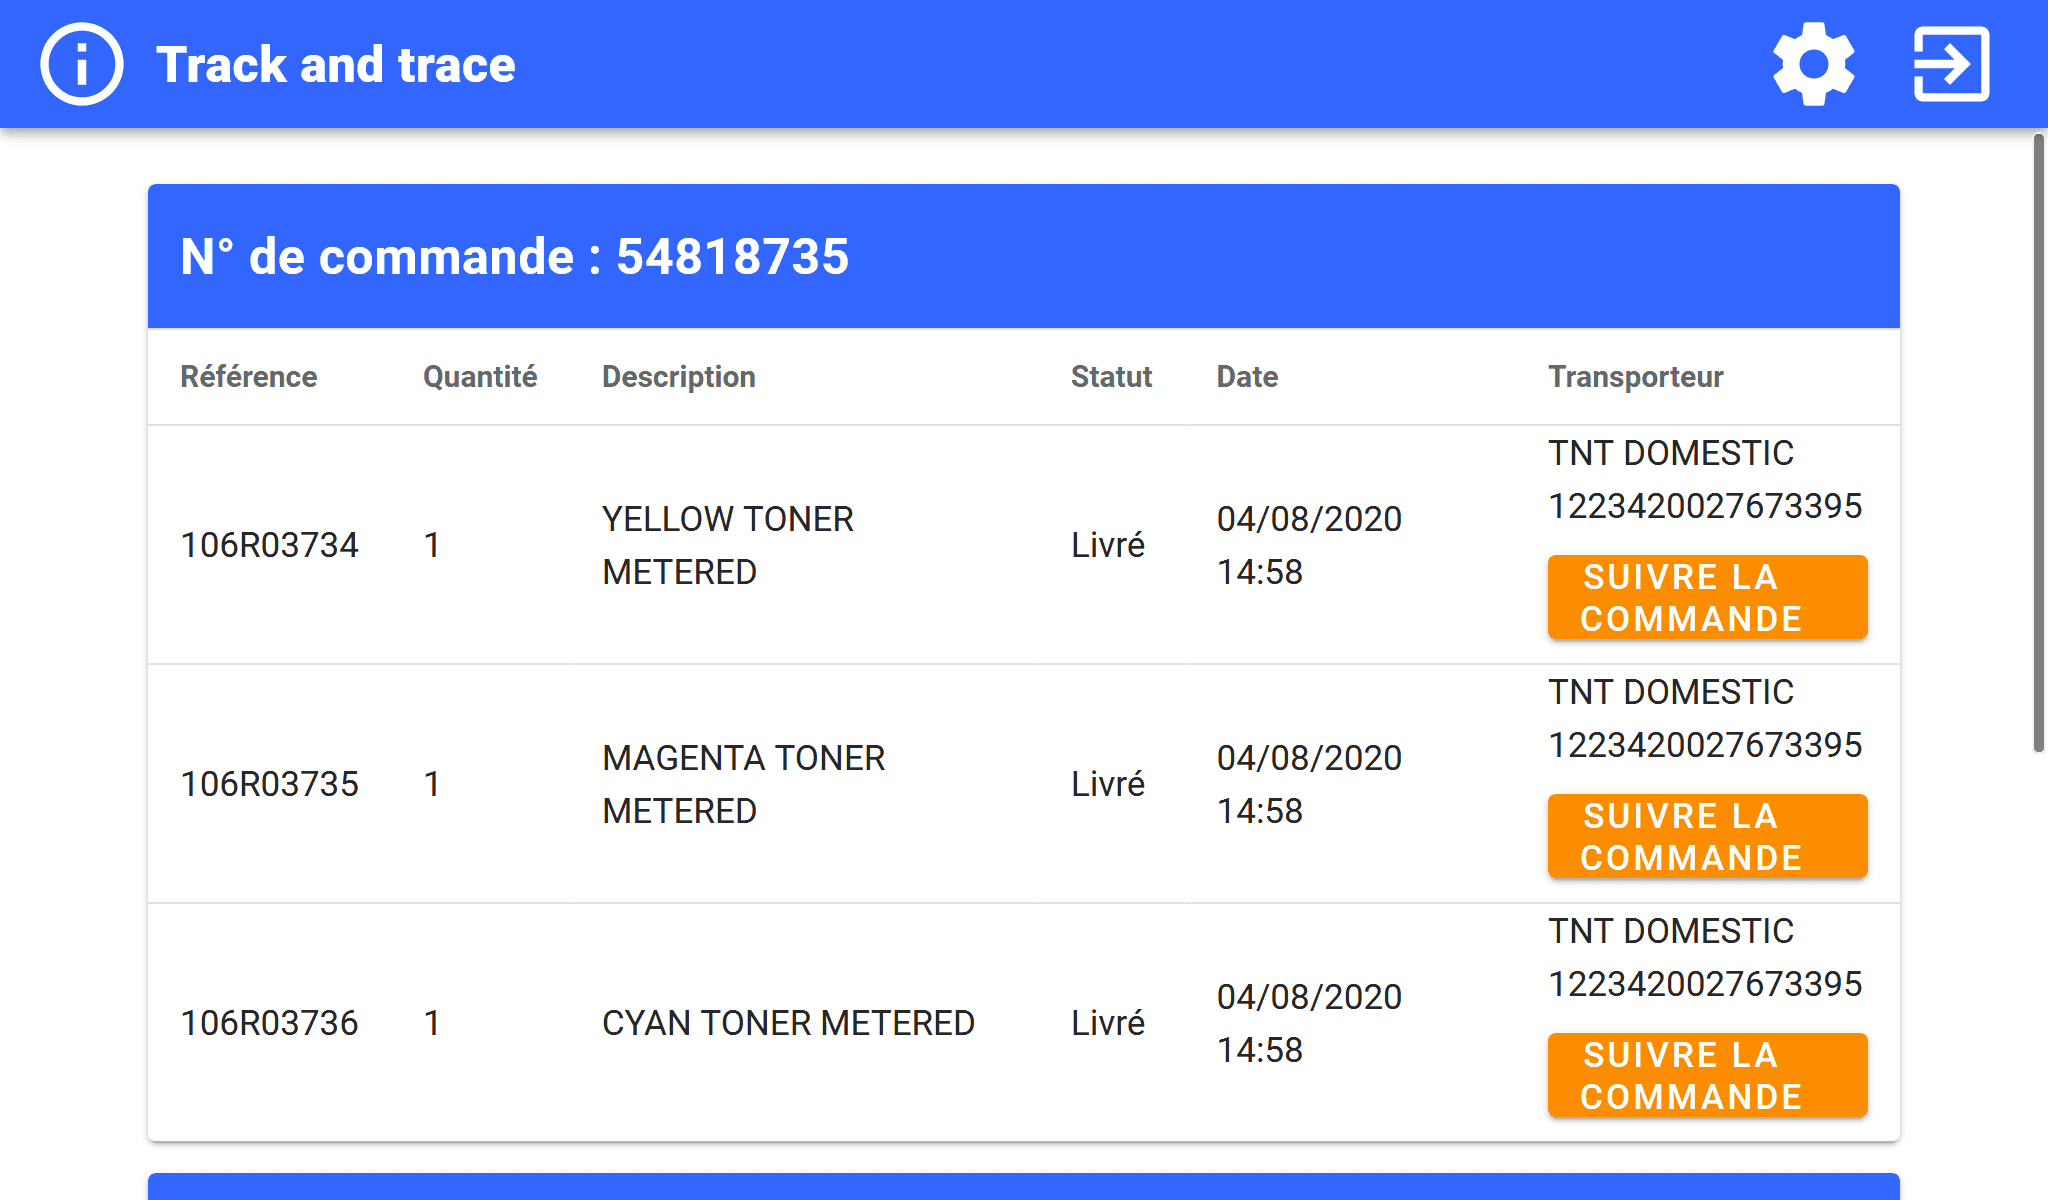Follow order for MAGENTA TONER METERED

(x=1707, y=836)
